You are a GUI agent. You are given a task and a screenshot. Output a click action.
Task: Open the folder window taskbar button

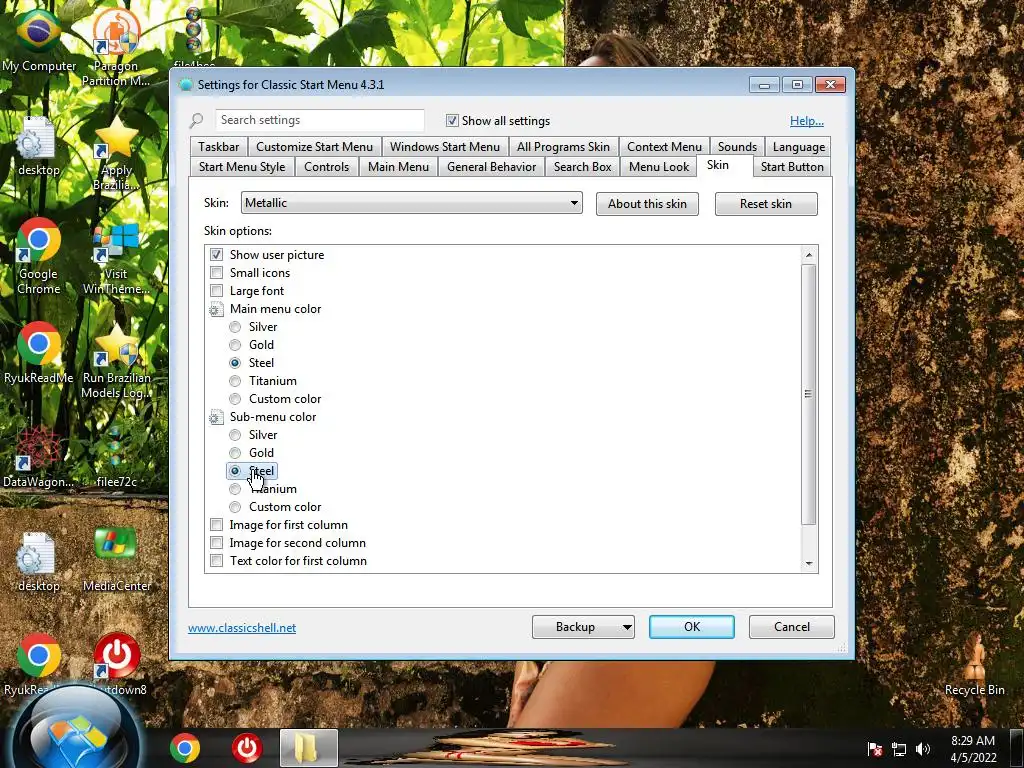(x=308, y=748)
